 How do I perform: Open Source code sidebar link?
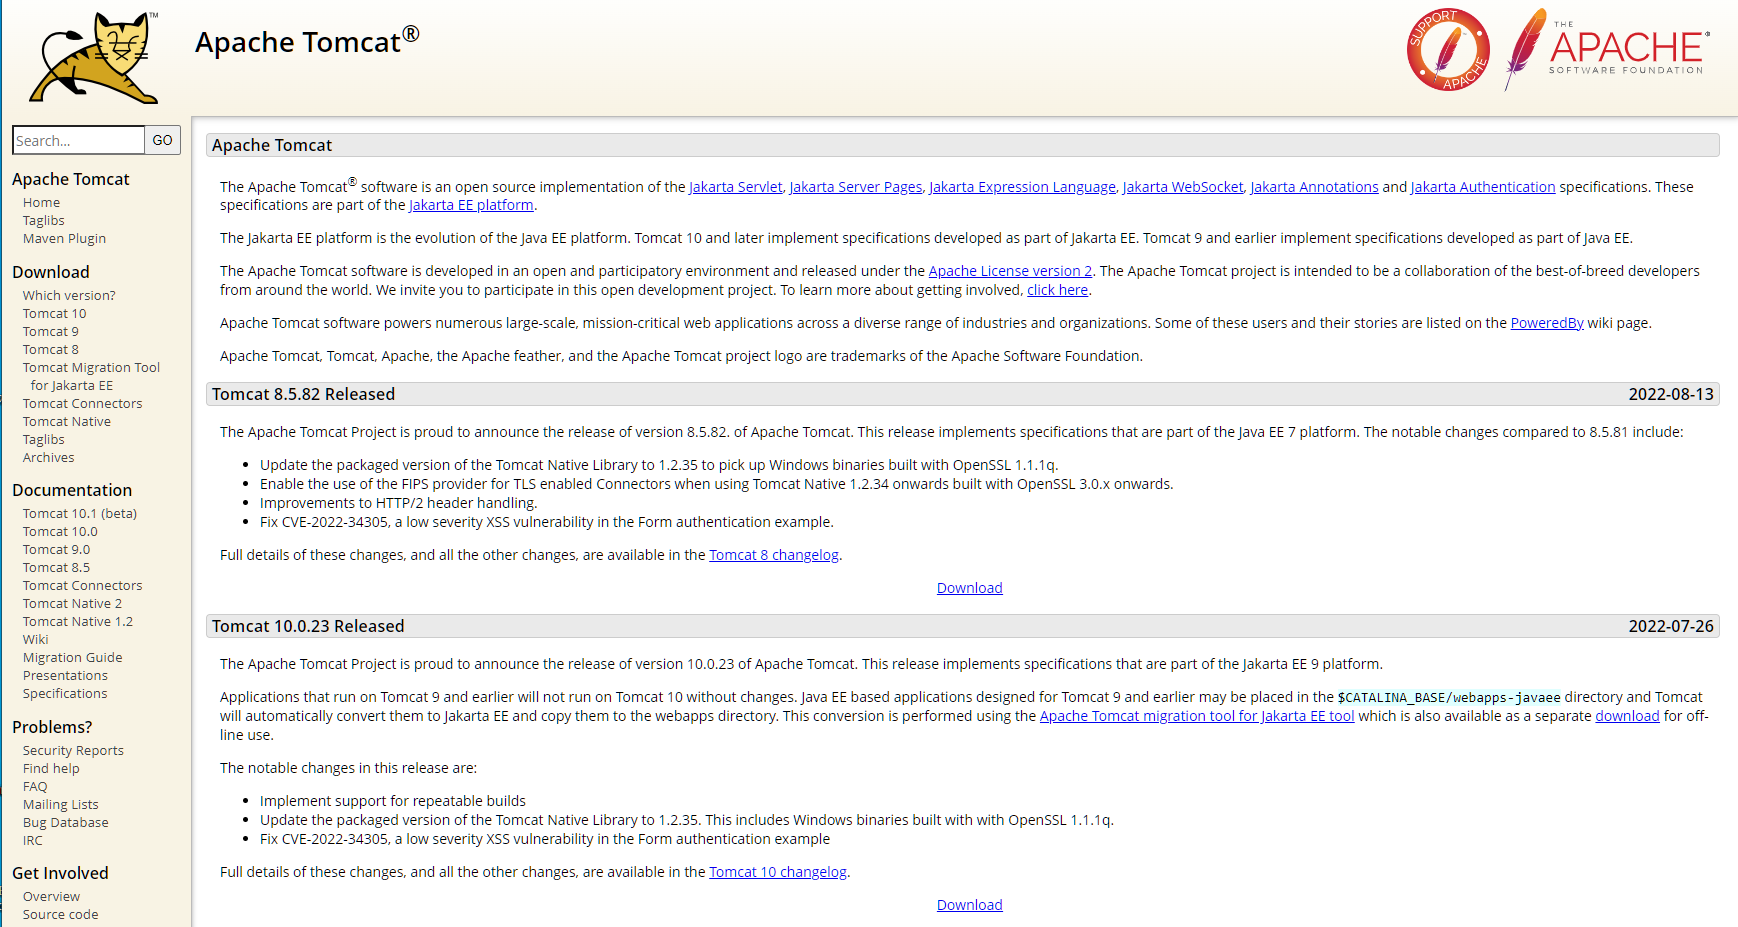[x=61, y=914]
